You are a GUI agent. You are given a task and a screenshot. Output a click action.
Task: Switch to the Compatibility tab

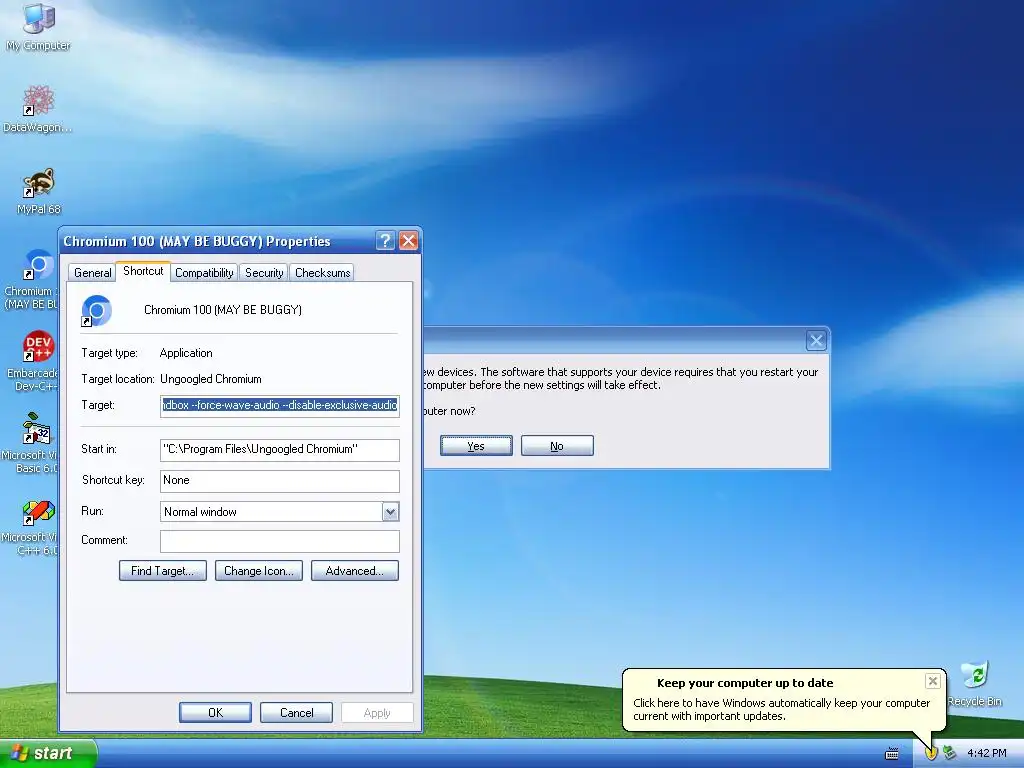(204, 273)
